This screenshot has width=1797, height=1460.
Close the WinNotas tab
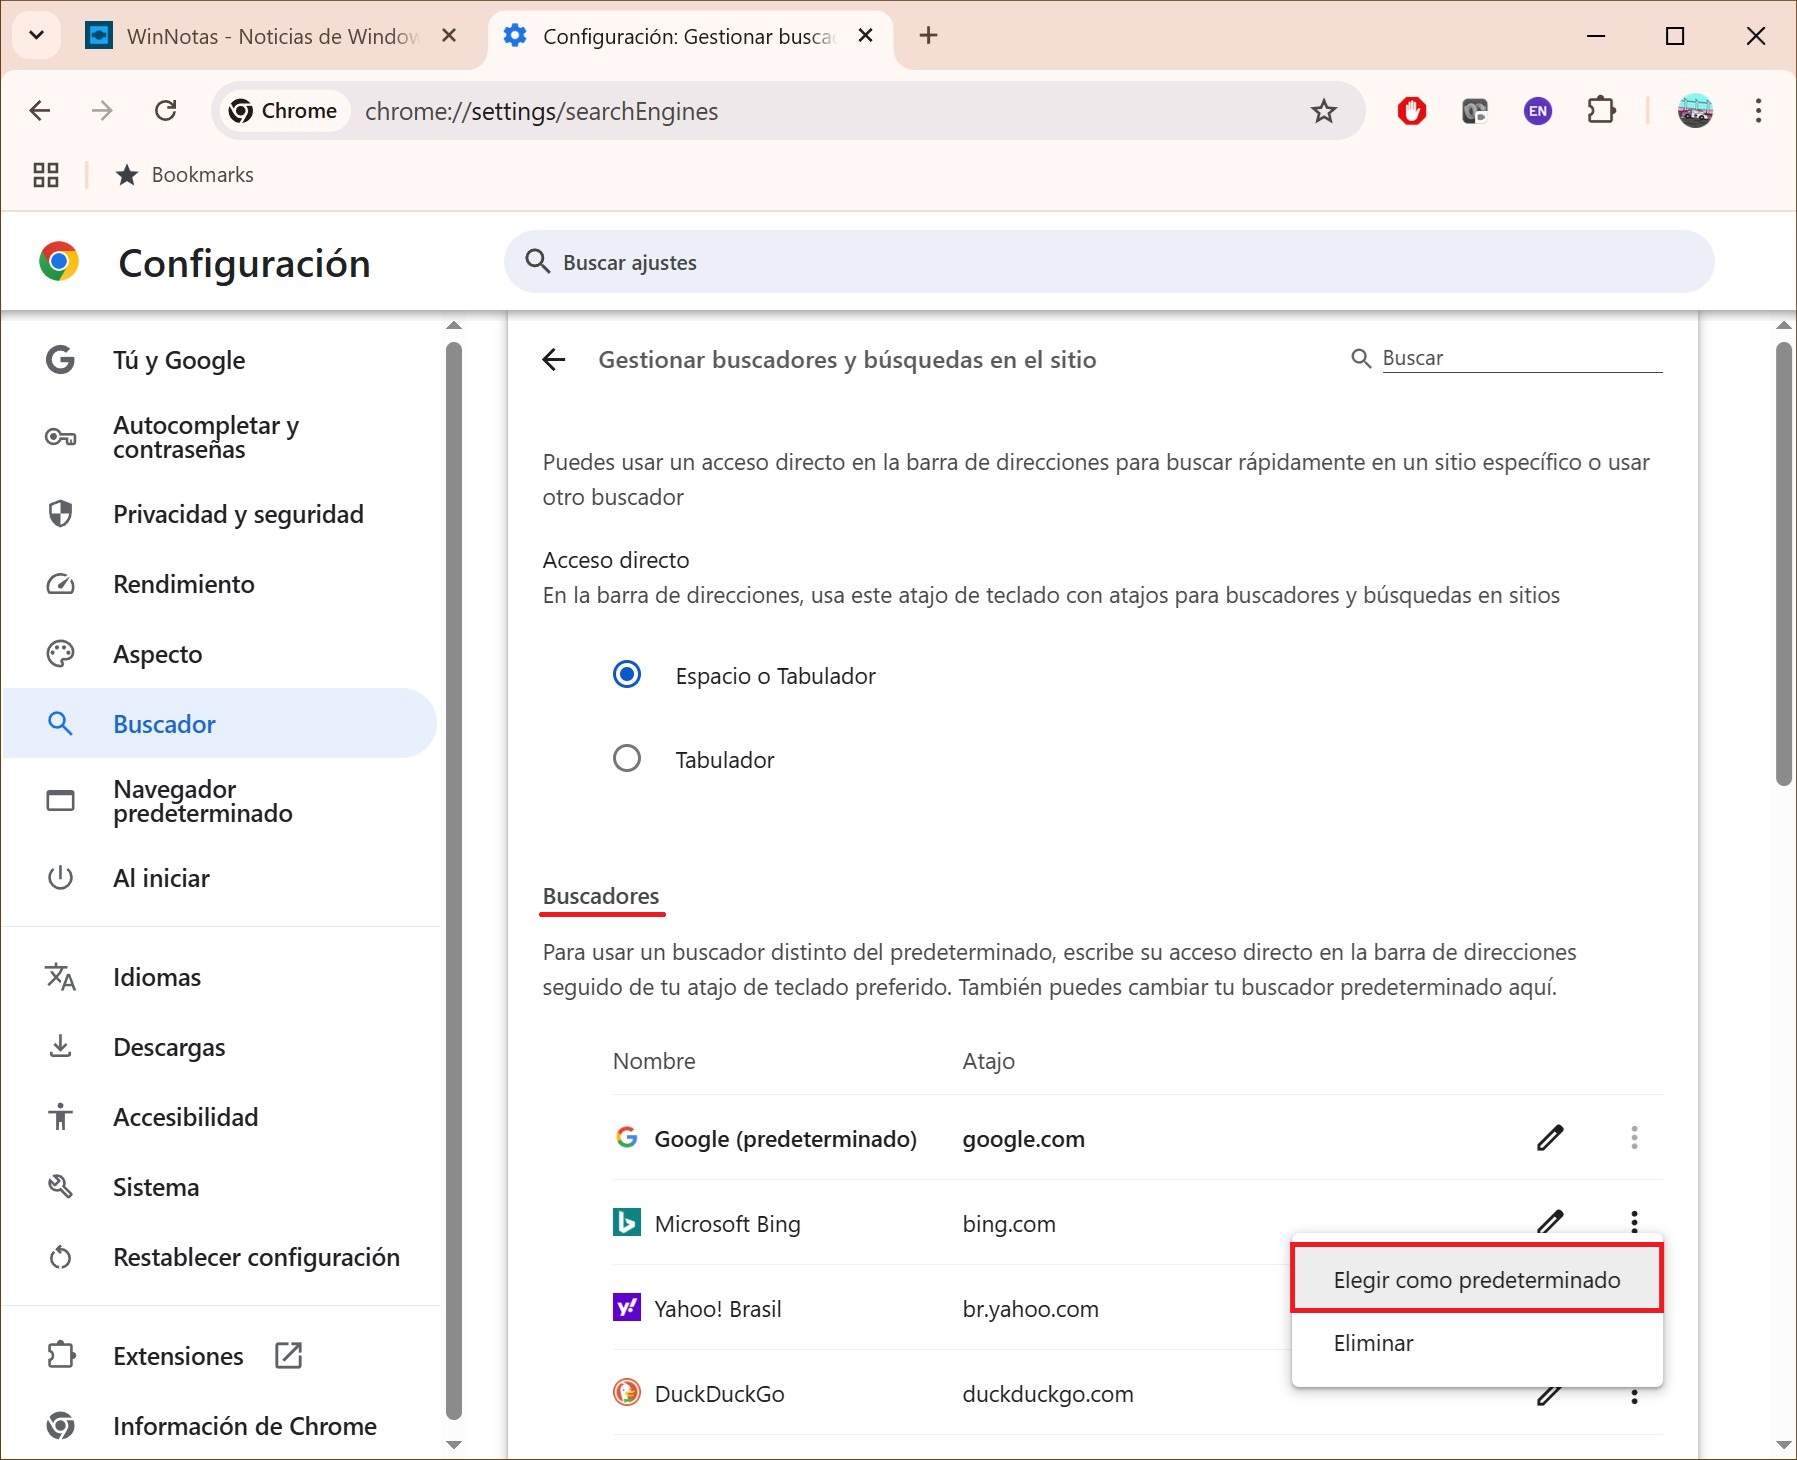click(x=449, y=36)
